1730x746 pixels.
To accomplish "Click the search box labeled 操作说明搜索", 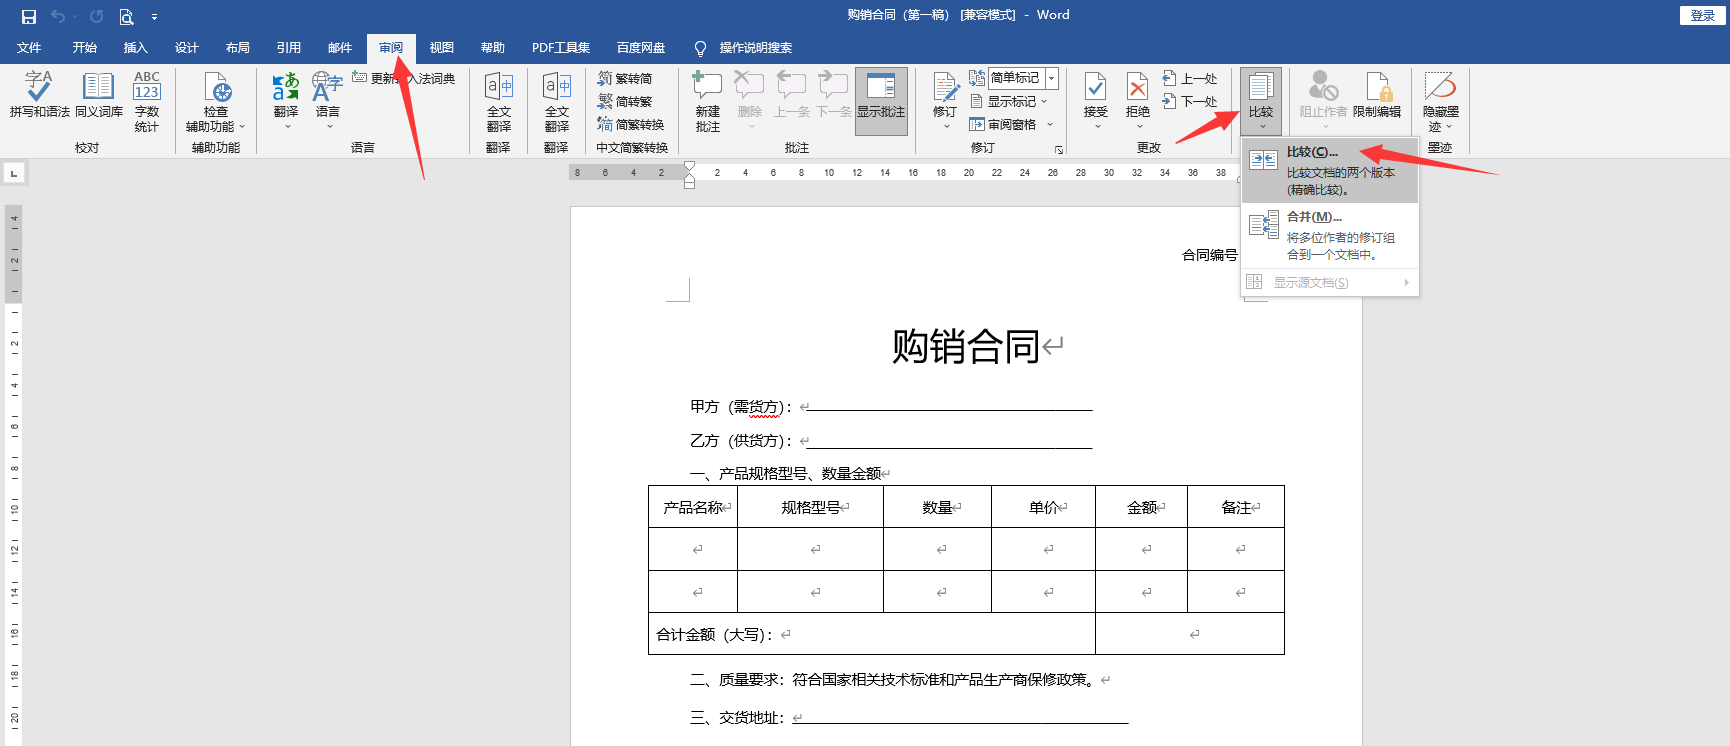I will (x=755, y=48).
